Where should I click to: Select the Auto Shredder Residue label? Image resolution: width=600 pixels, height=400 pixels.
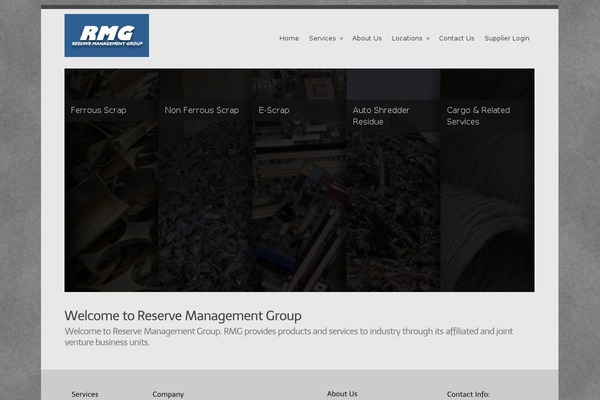tap(381, 116)
